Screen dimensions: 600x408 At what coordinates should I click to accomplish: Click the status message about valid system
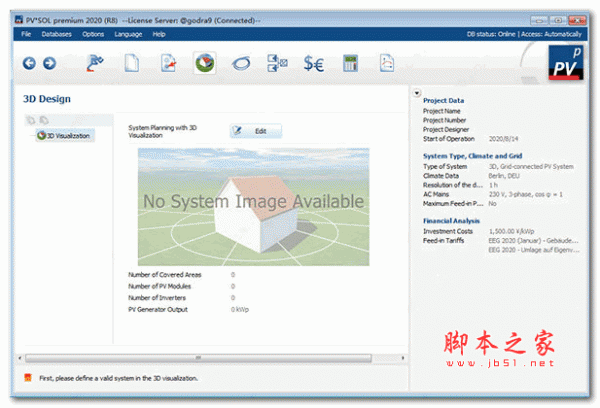(x=119, y=378)
